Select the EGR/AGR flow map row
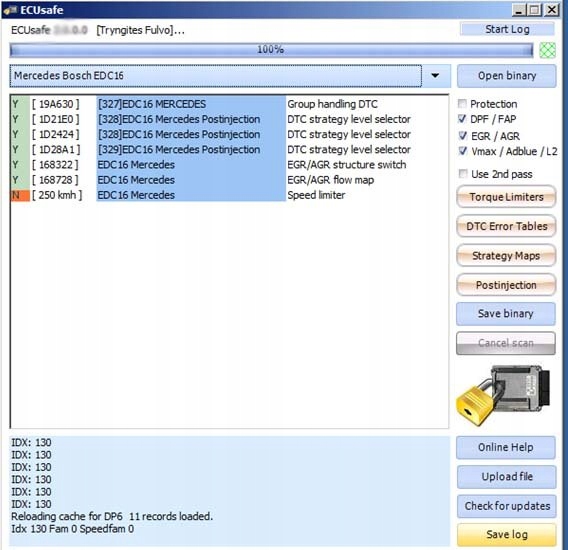The width and height of the screenshot is (568, 550). pyautogui.click(x=229, y=180)
